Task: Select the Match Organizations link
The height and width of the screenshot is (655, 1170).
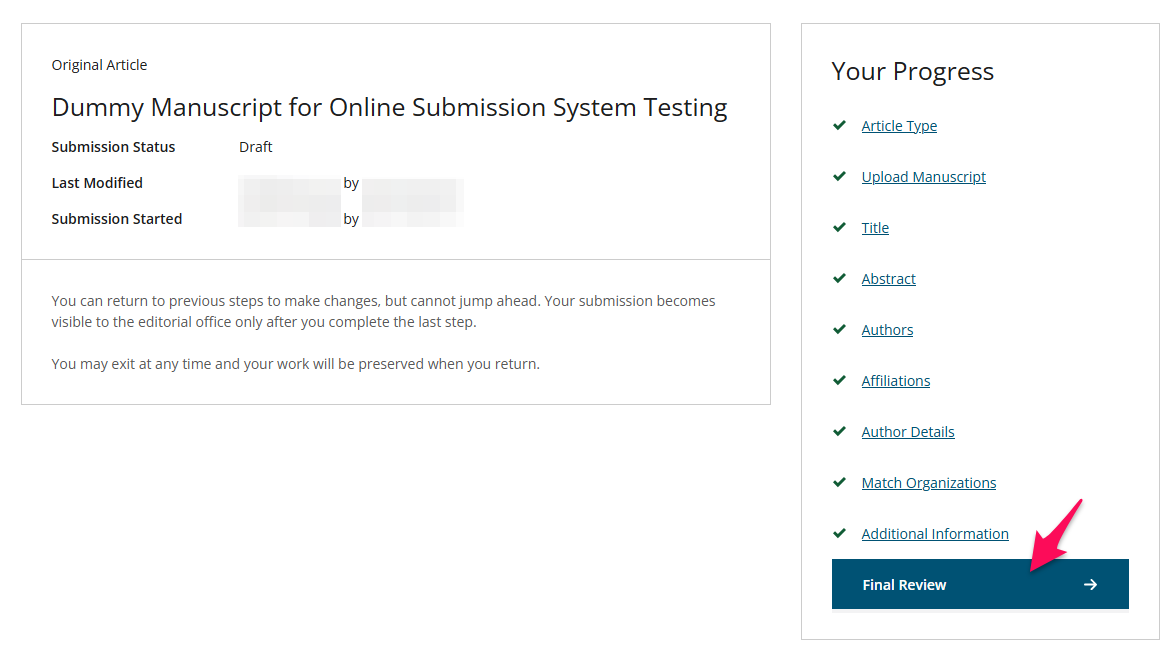Action: 929,483
